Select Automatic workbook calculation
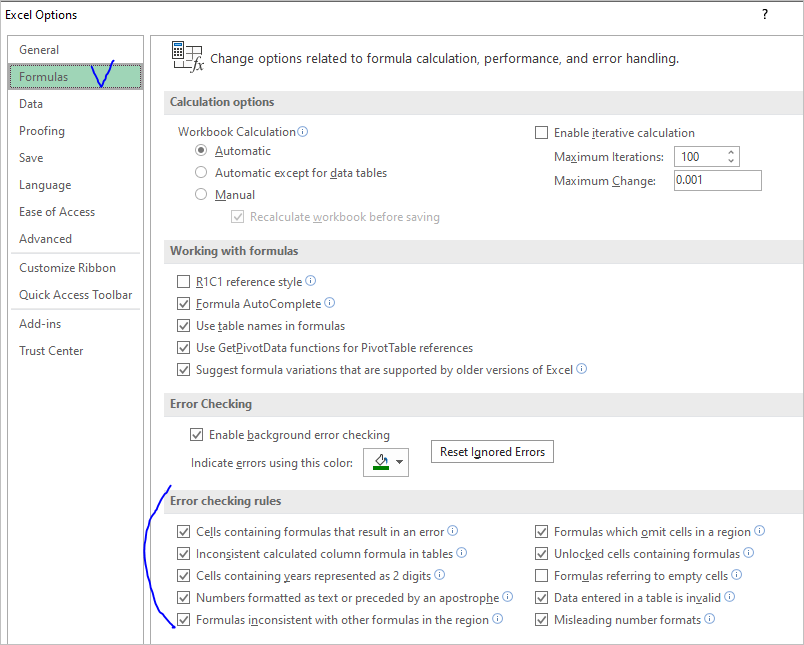This screenshot has width=804, height=645. point(201,150)
